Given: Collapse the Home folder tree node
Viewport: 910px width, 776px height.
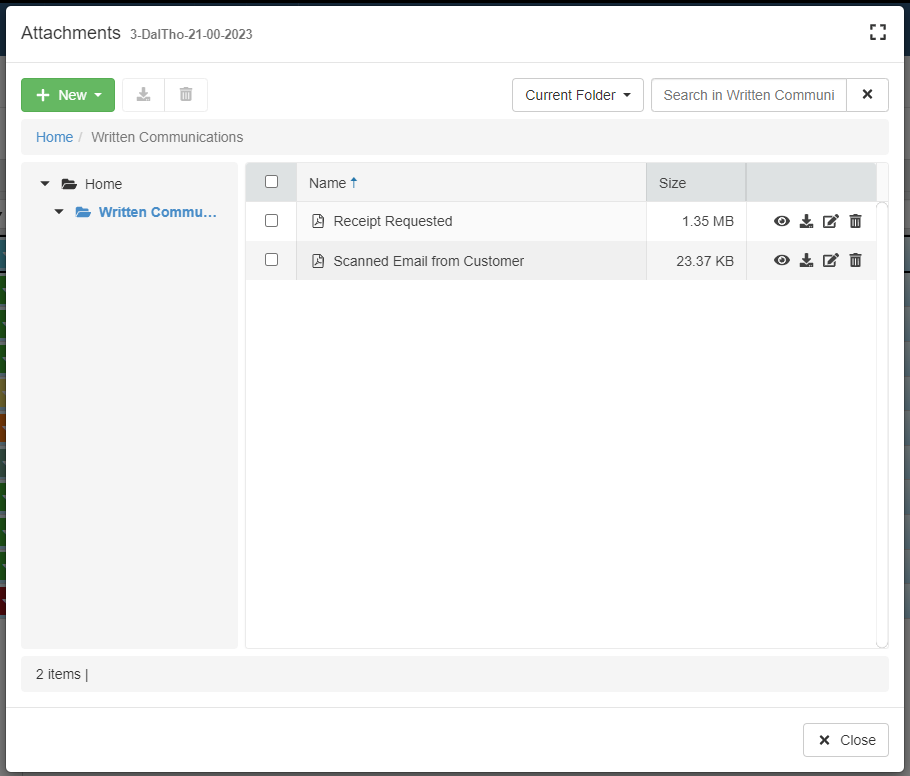Looking at the screenshot, I should 45,184.
